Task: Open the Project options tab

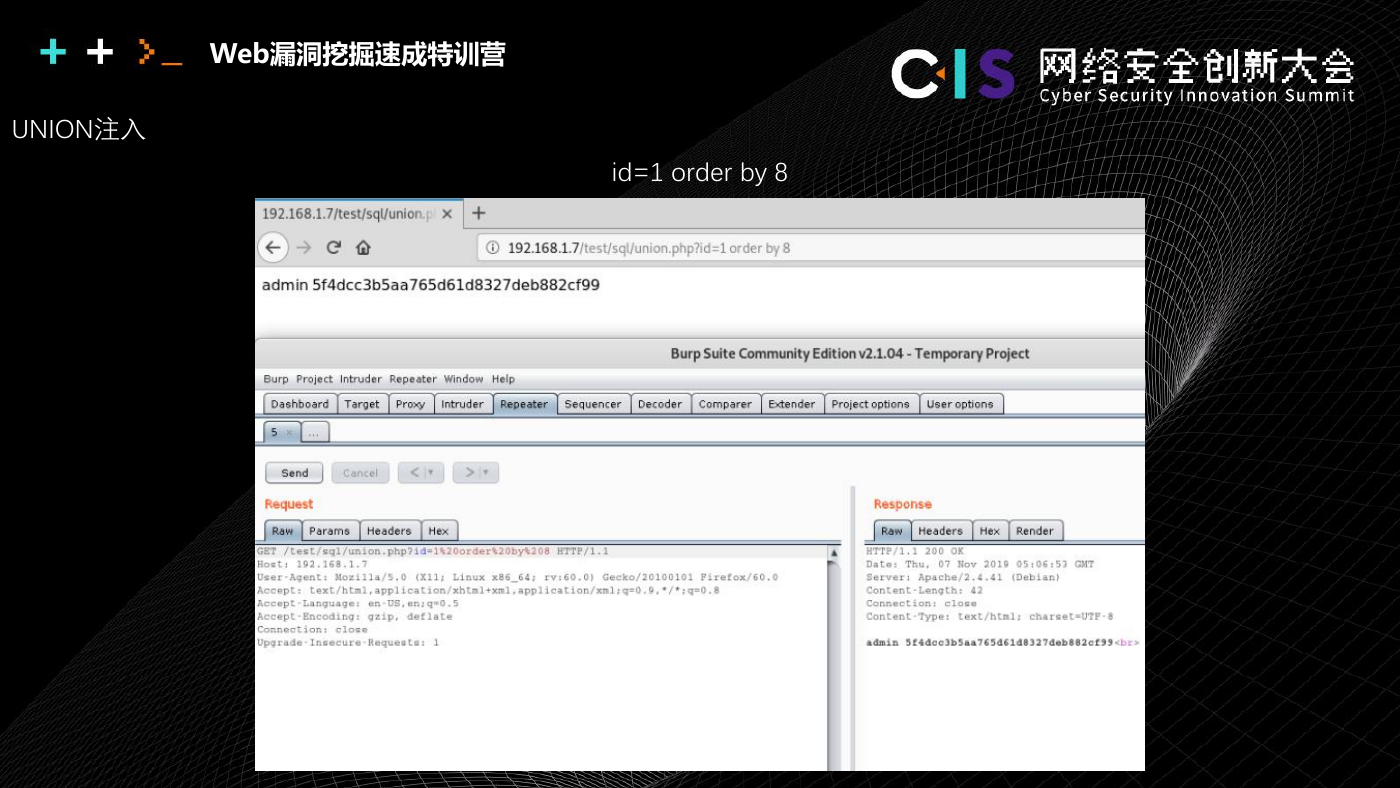Action: [x=871, y=404]
